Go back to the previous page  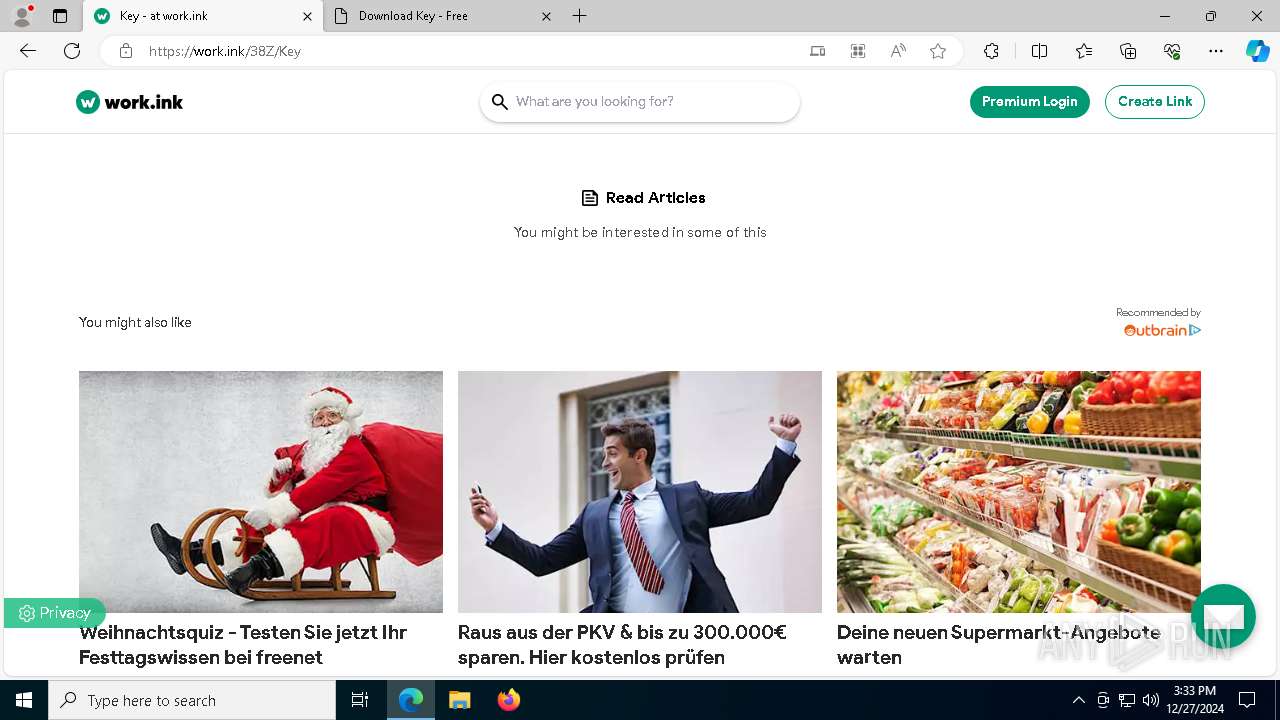pos(28,51)
